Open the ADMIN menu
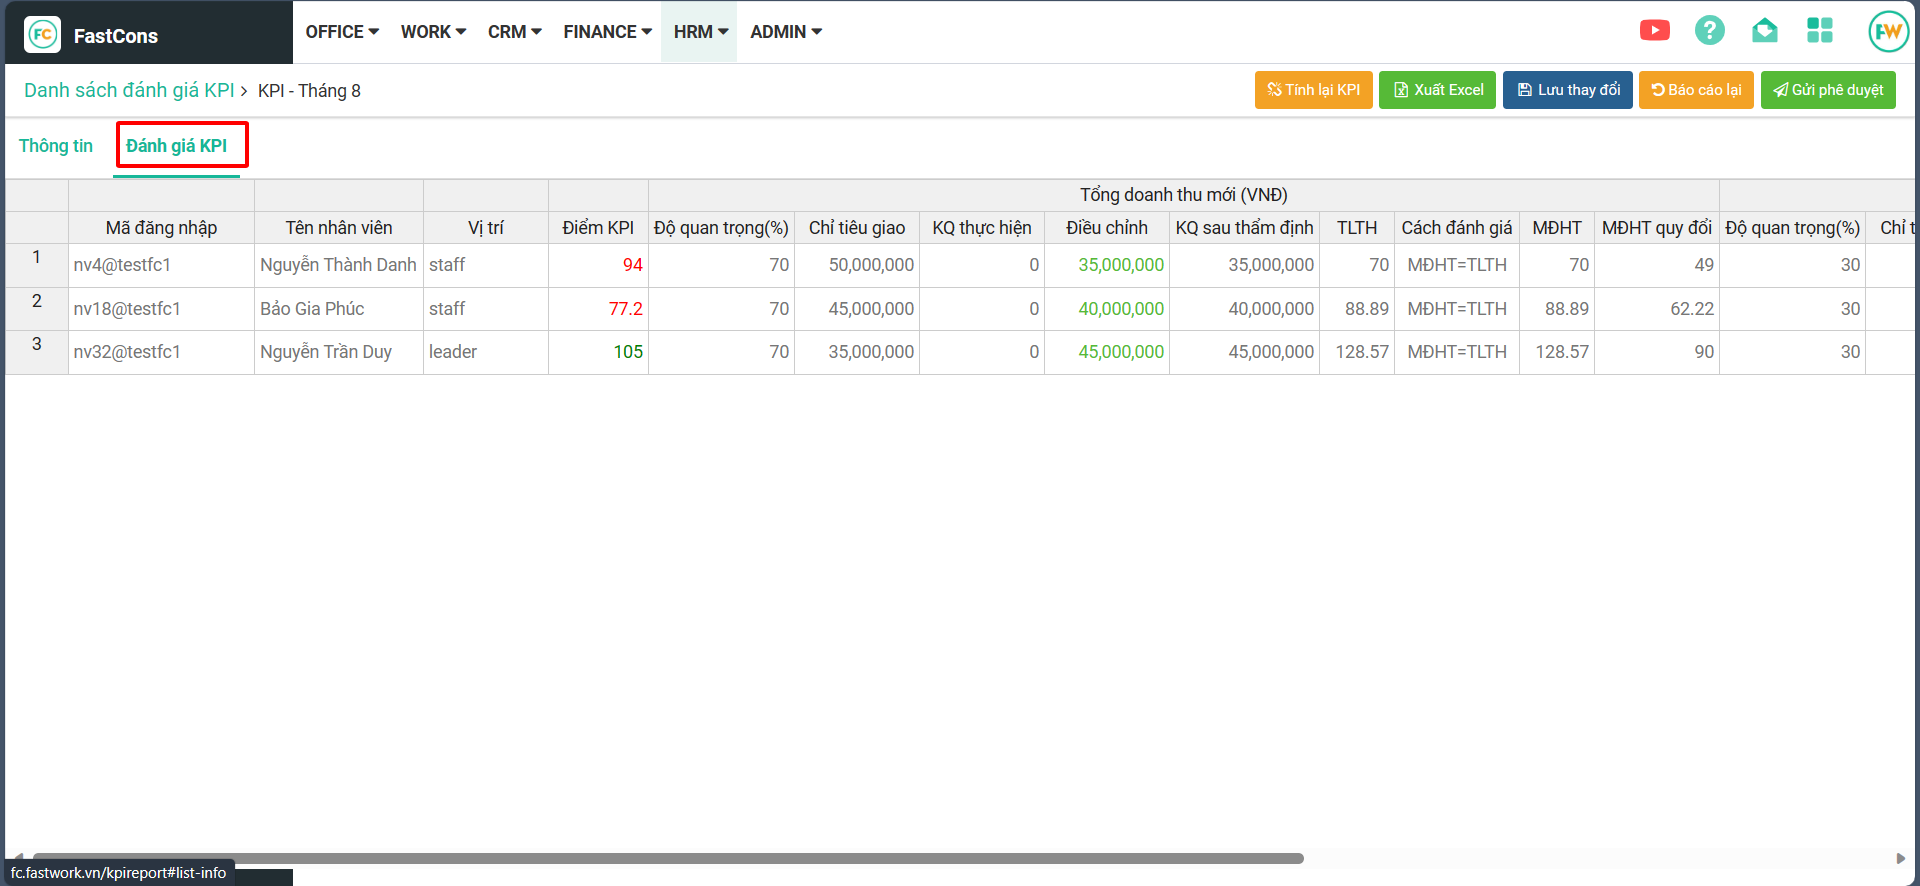1920x886 pixels. tap(786, 32)
